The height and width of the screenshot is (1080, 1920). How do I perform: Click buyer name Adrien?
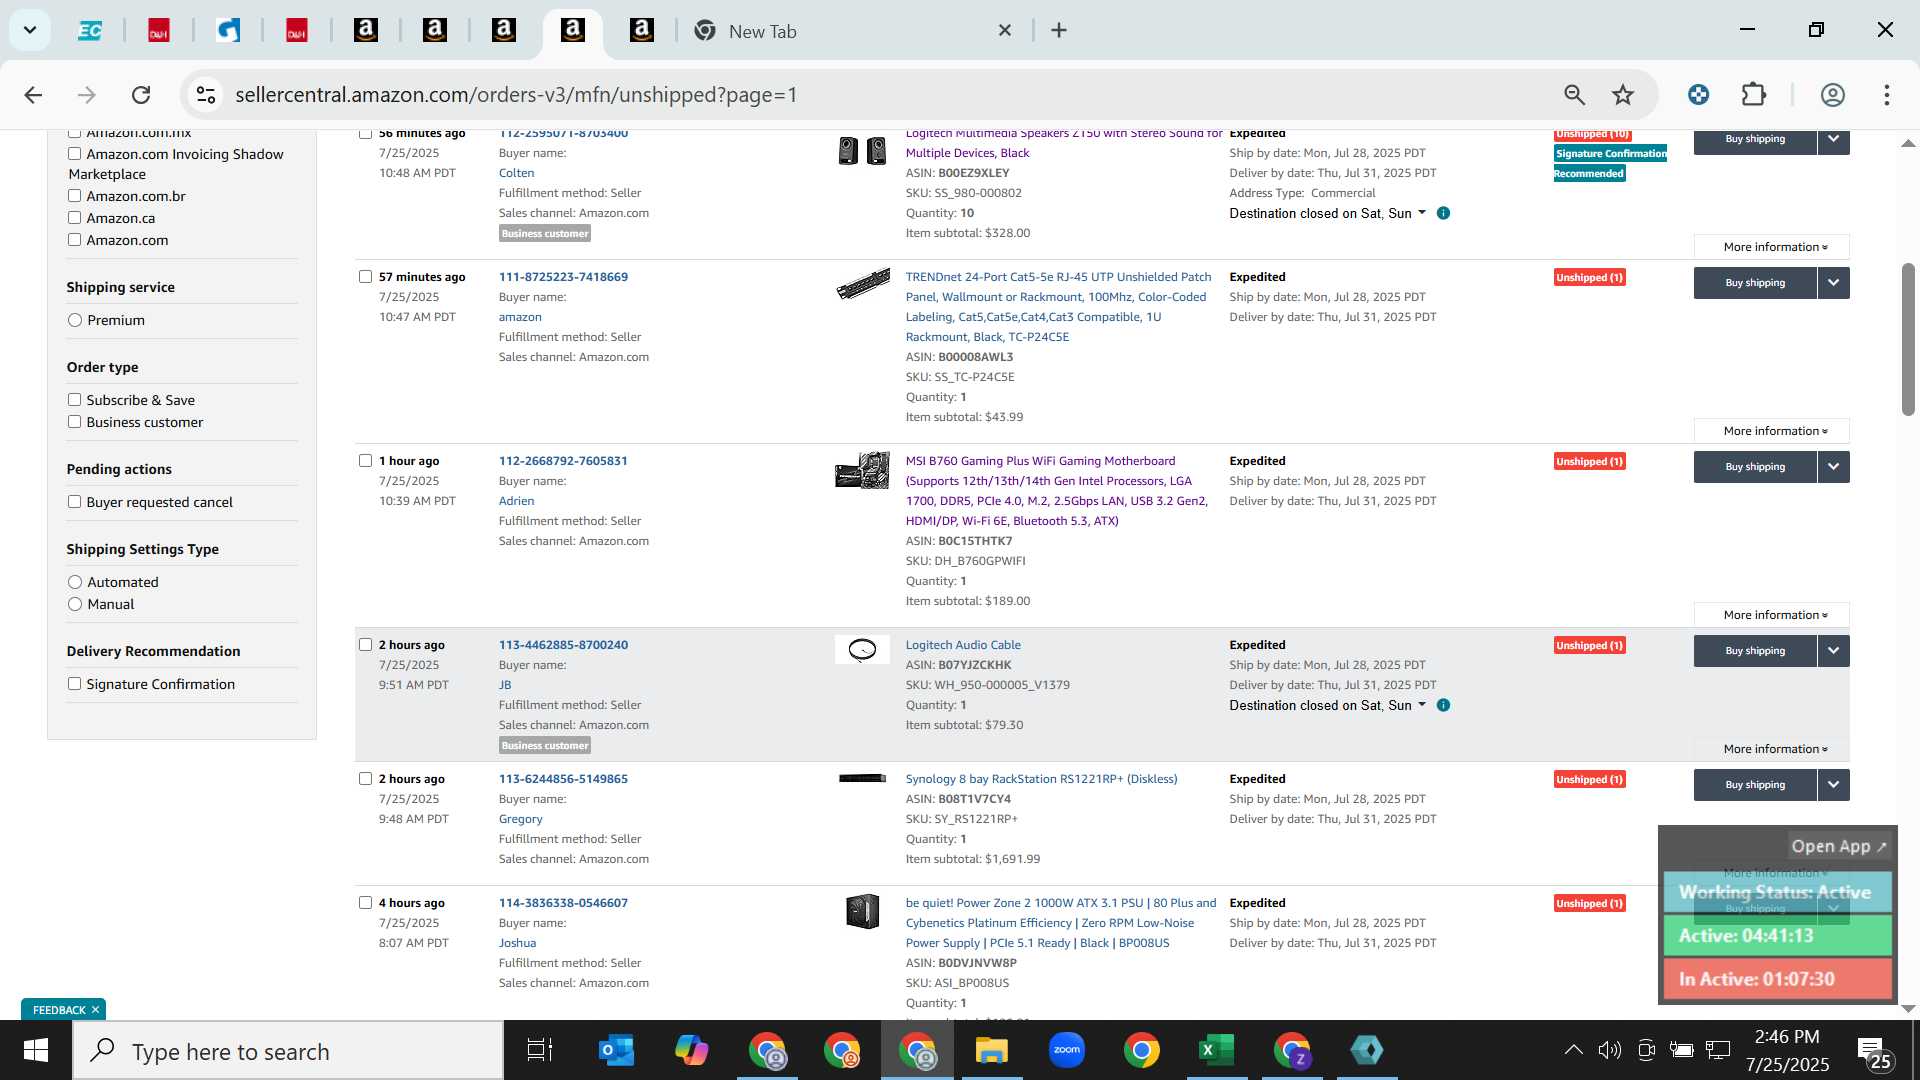point(516,501)
